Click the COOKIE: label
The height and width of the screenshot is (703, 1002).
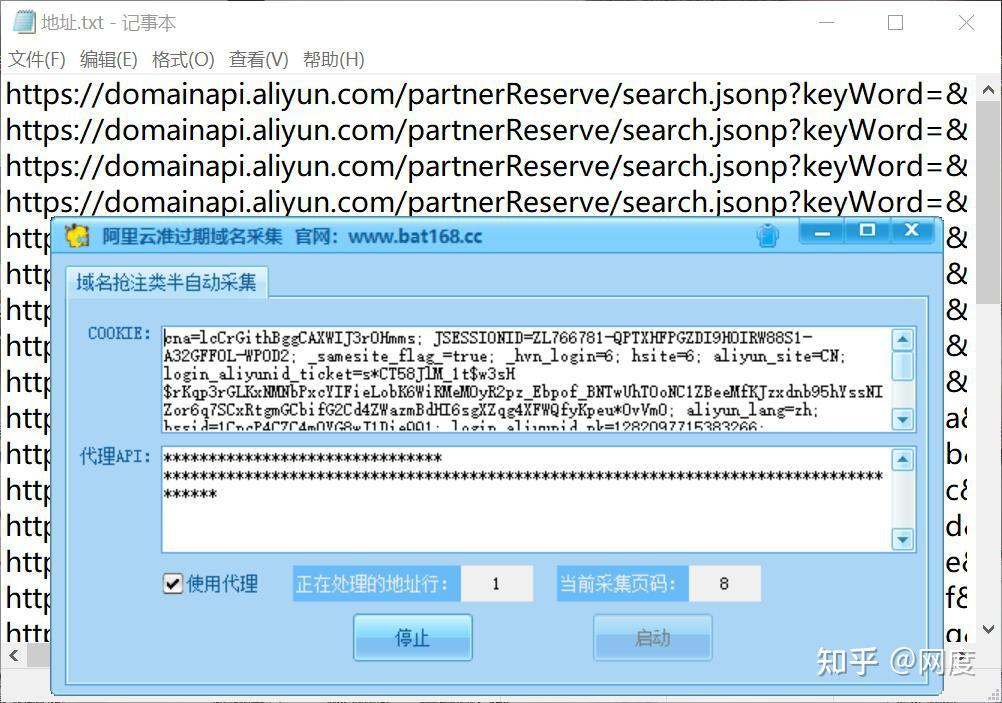pos(119,334)
